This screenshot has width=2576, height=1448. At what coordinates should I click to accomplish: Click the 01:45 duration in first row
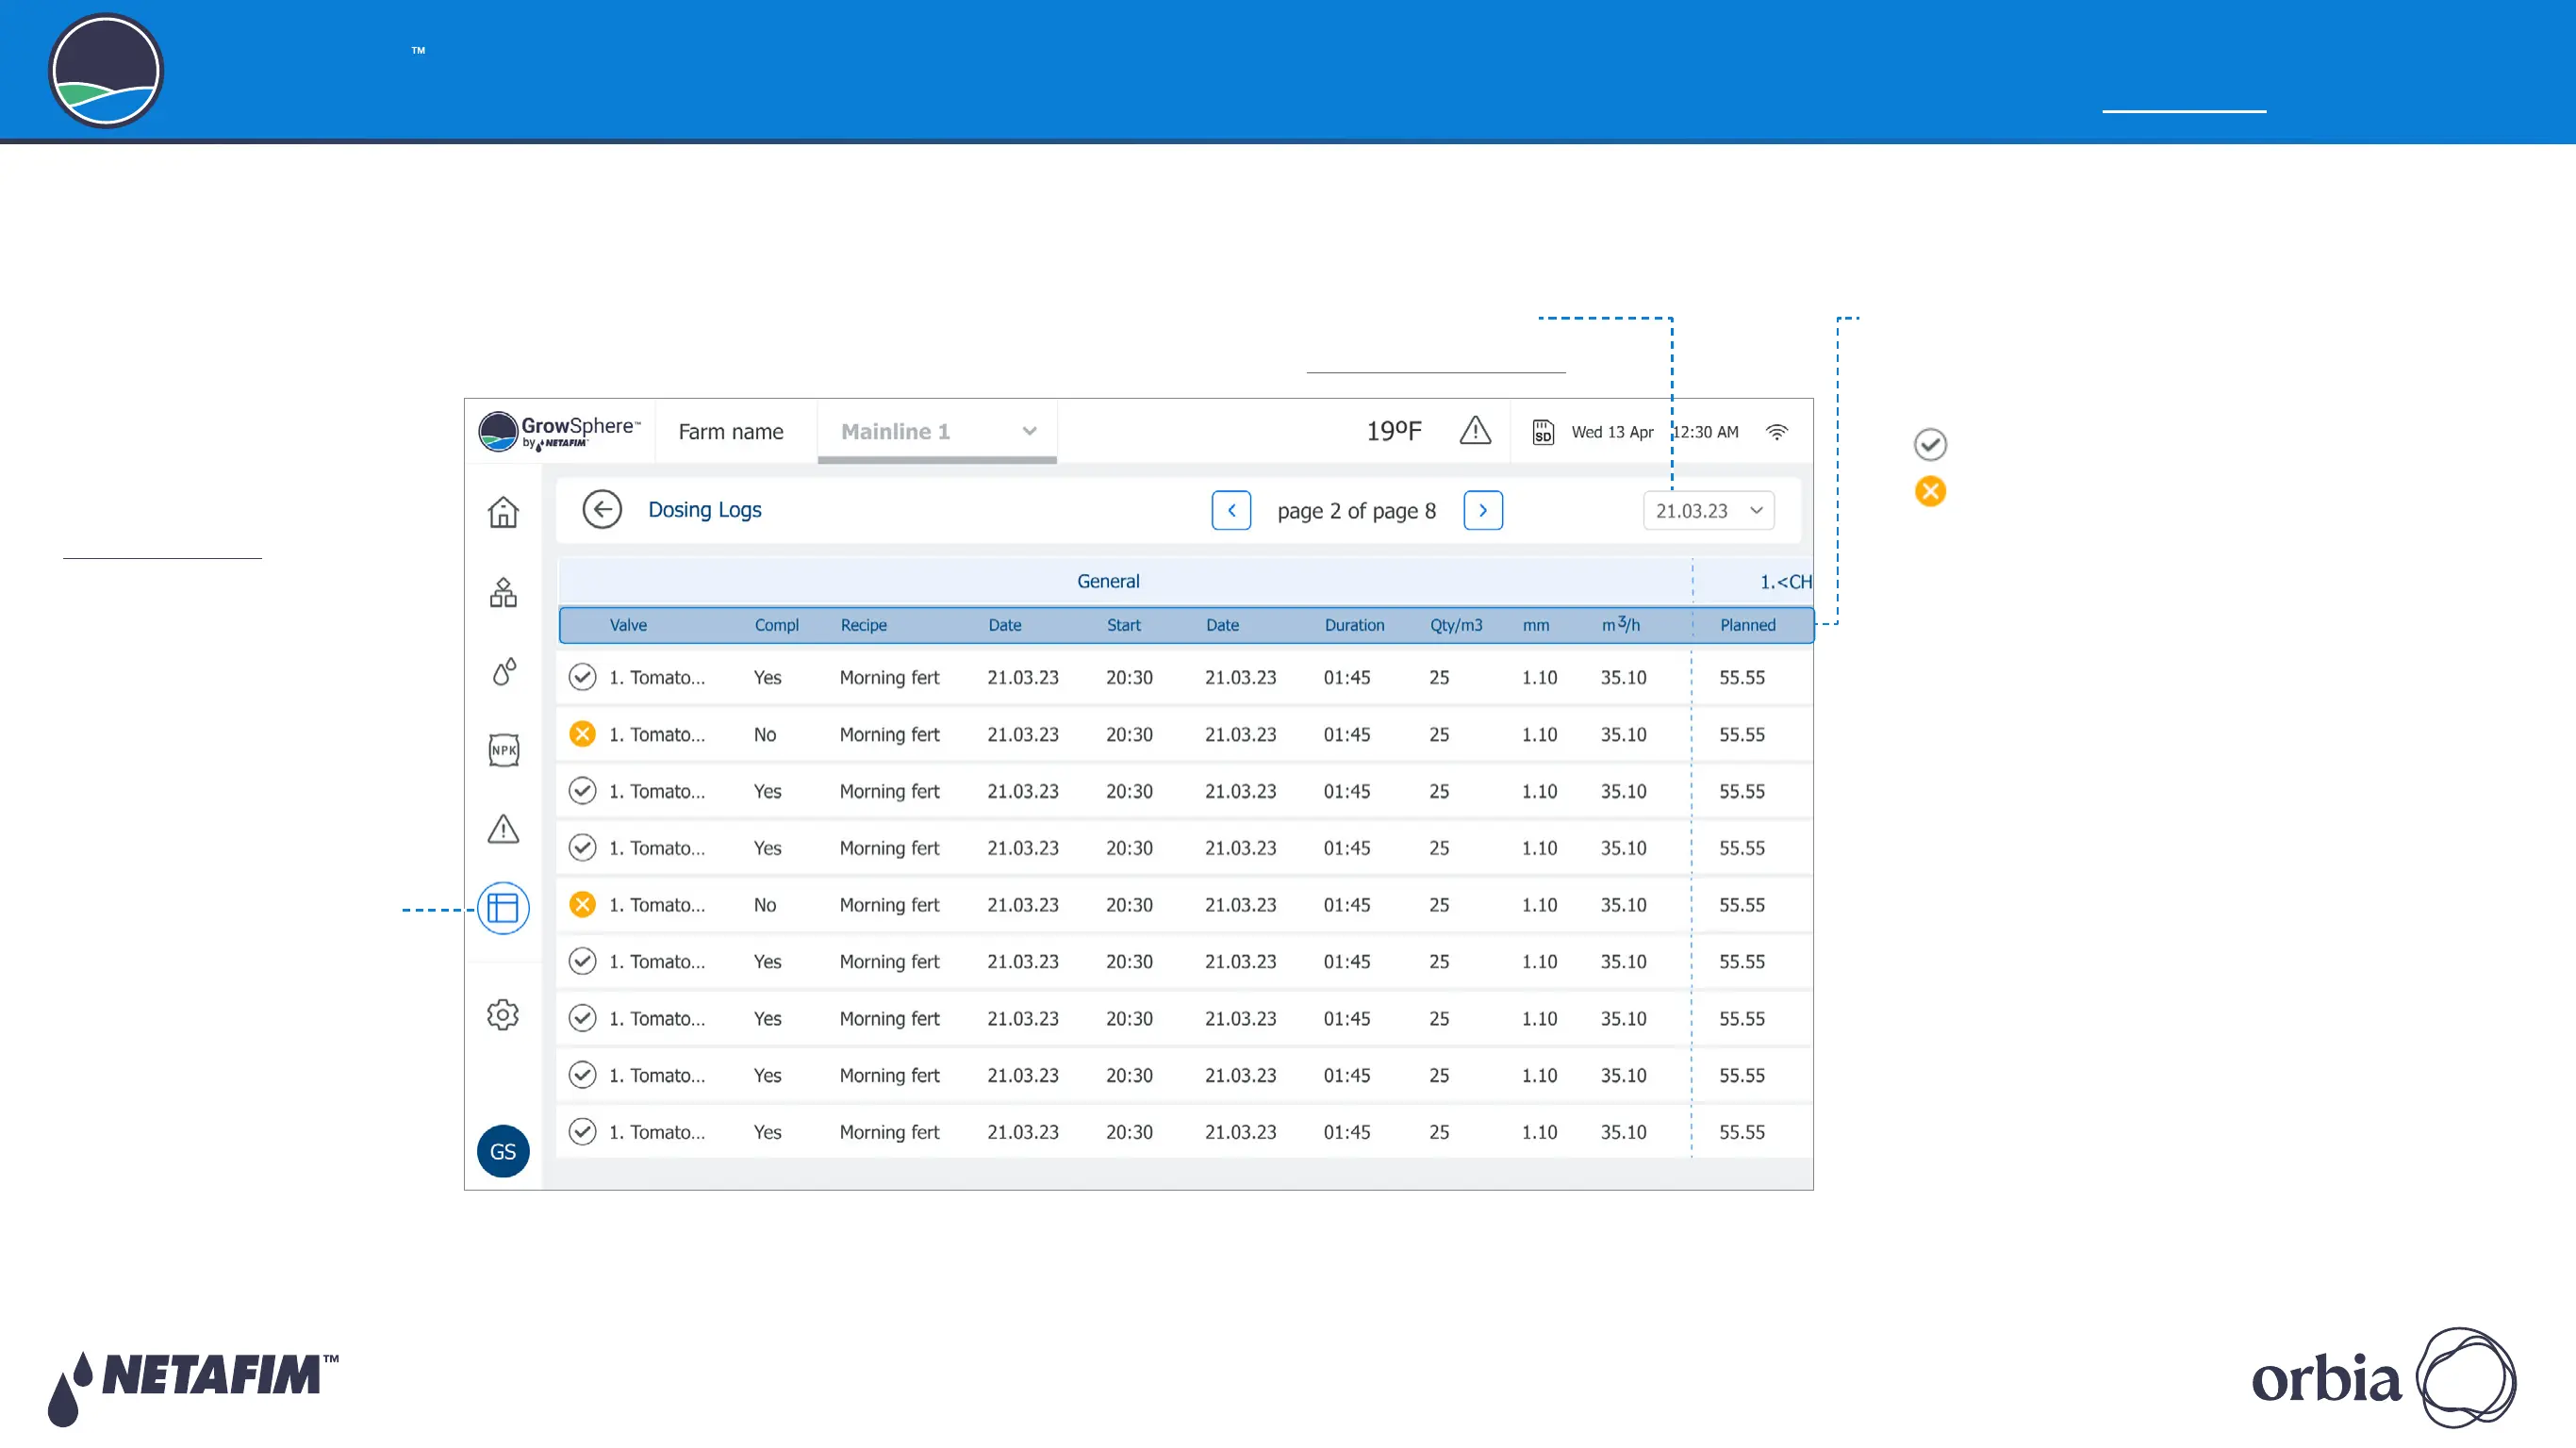click(x=1347, y=677)
